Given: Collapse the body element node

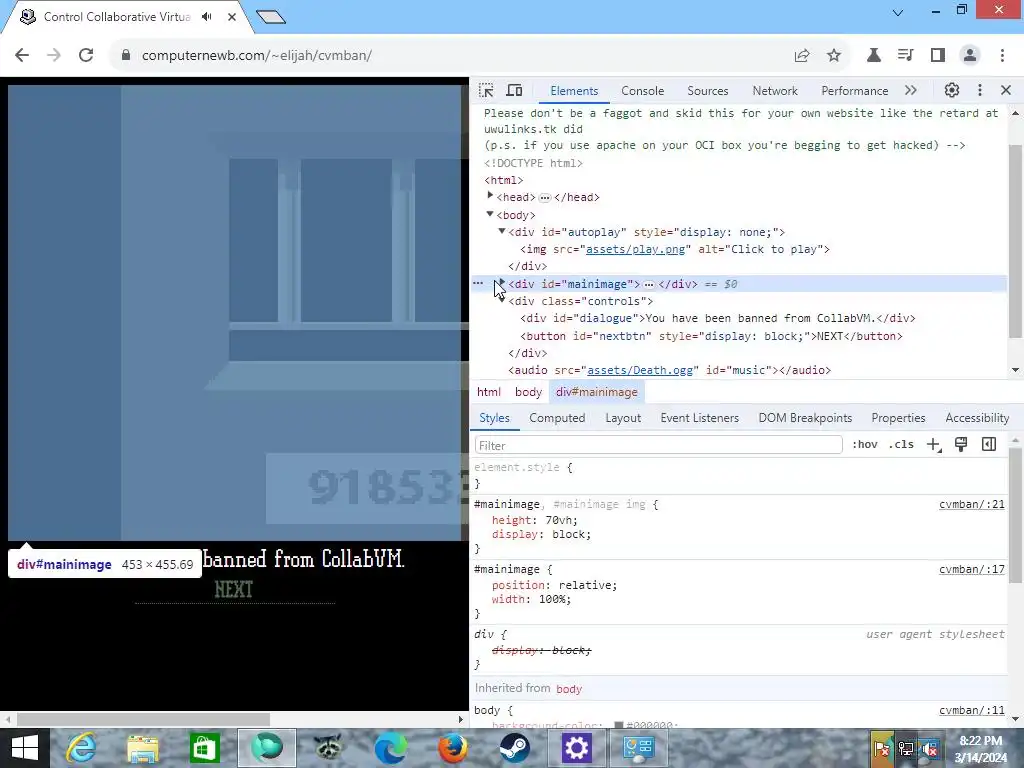Looking at the screenshot, I should (x=490, y=214).
